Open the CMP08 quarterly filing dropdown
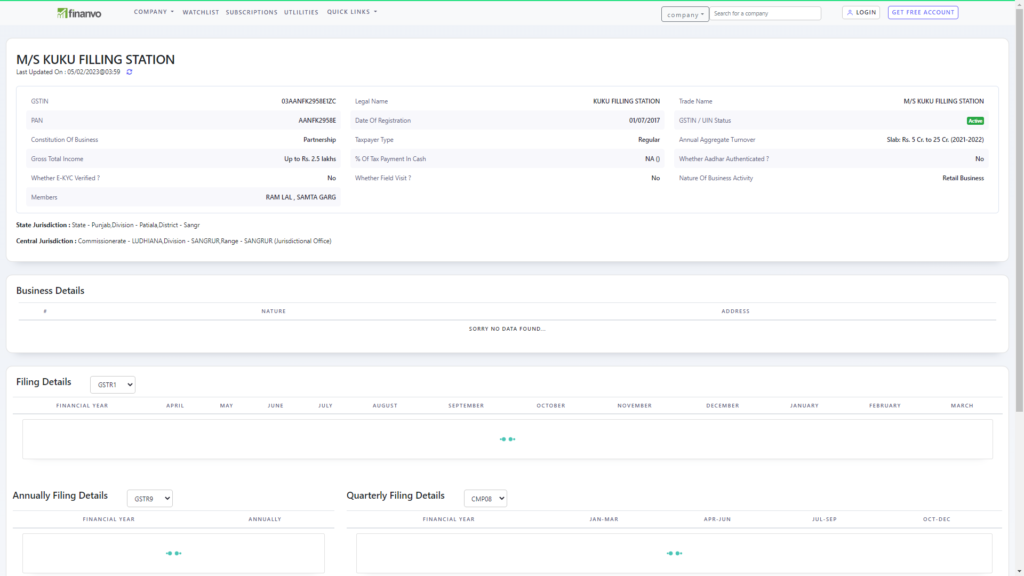Screen dimensions: 1024x576 (485, 498)
